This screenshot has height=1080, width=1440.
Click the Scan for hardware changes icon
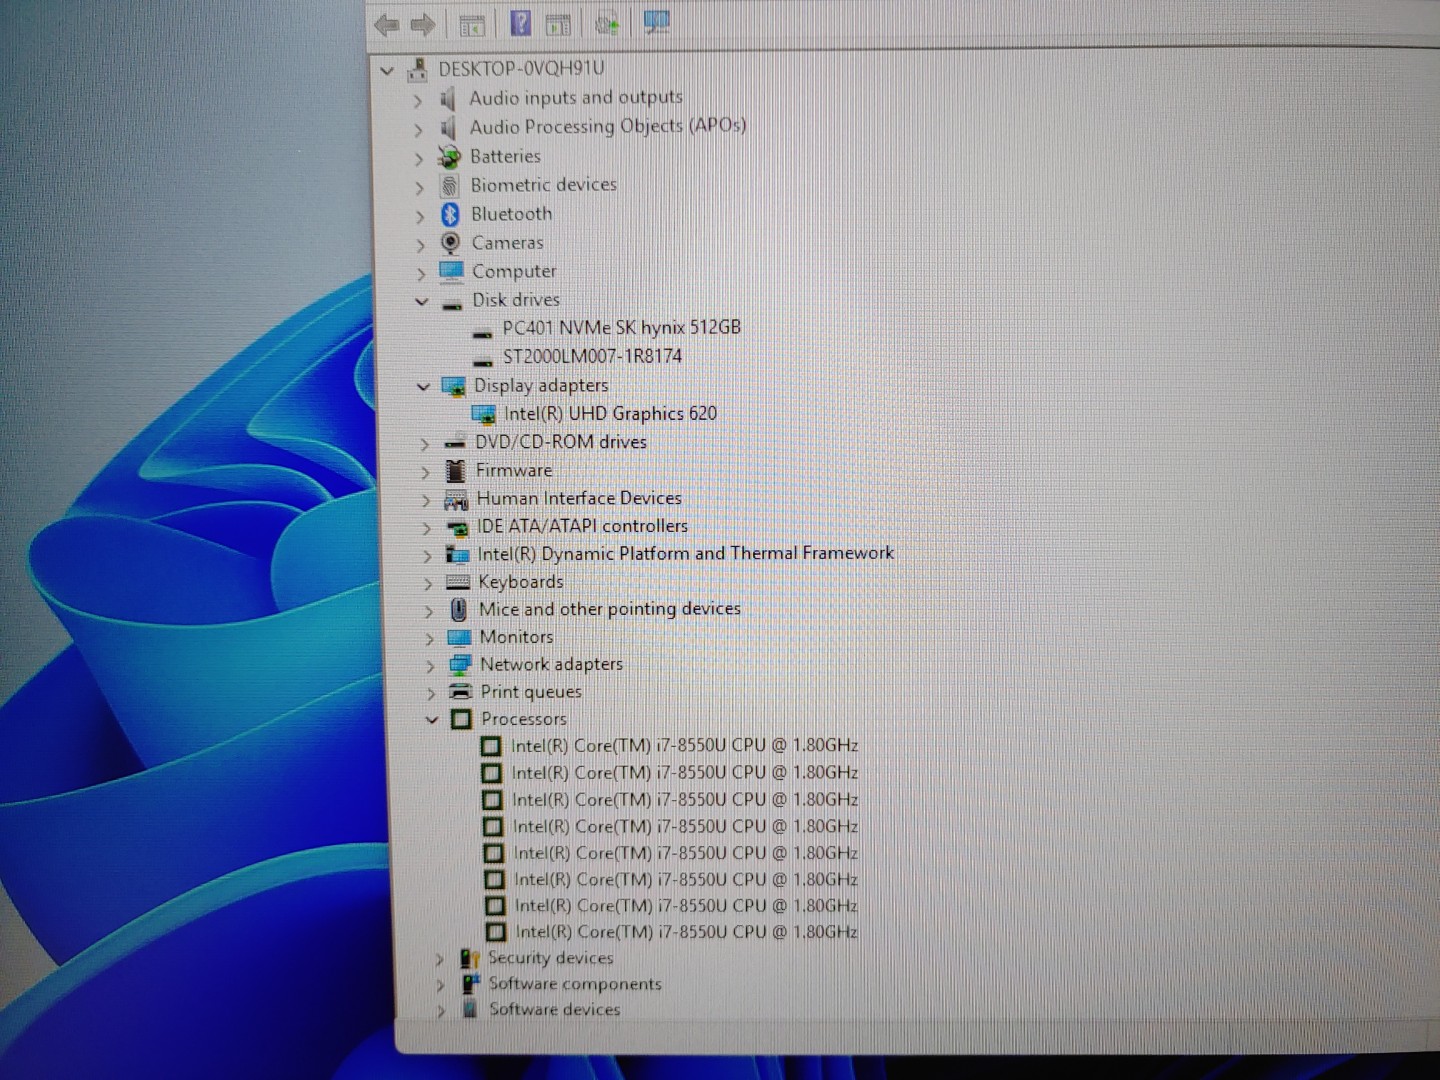[x=656, y=22]
